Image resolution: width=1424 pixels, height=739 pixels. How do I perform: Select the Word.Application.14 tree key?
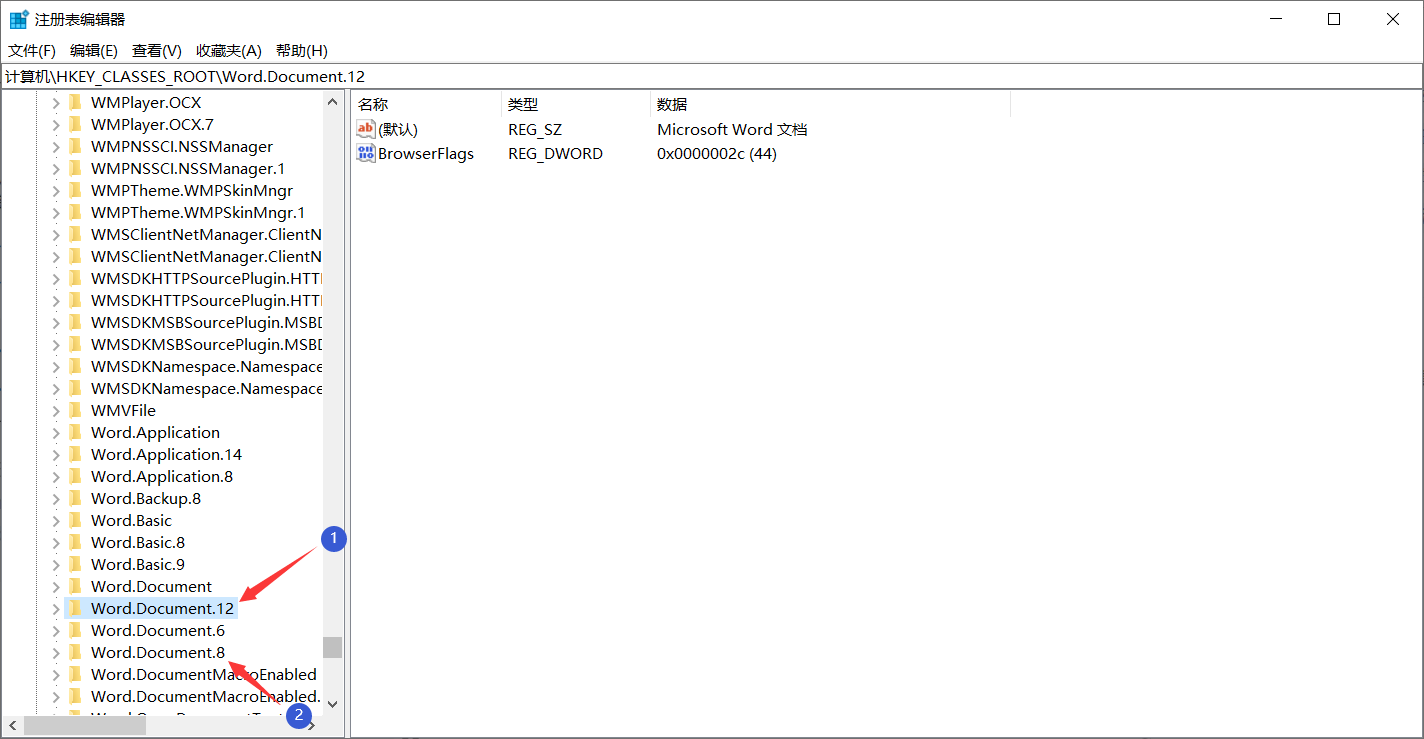pos(167,454)
